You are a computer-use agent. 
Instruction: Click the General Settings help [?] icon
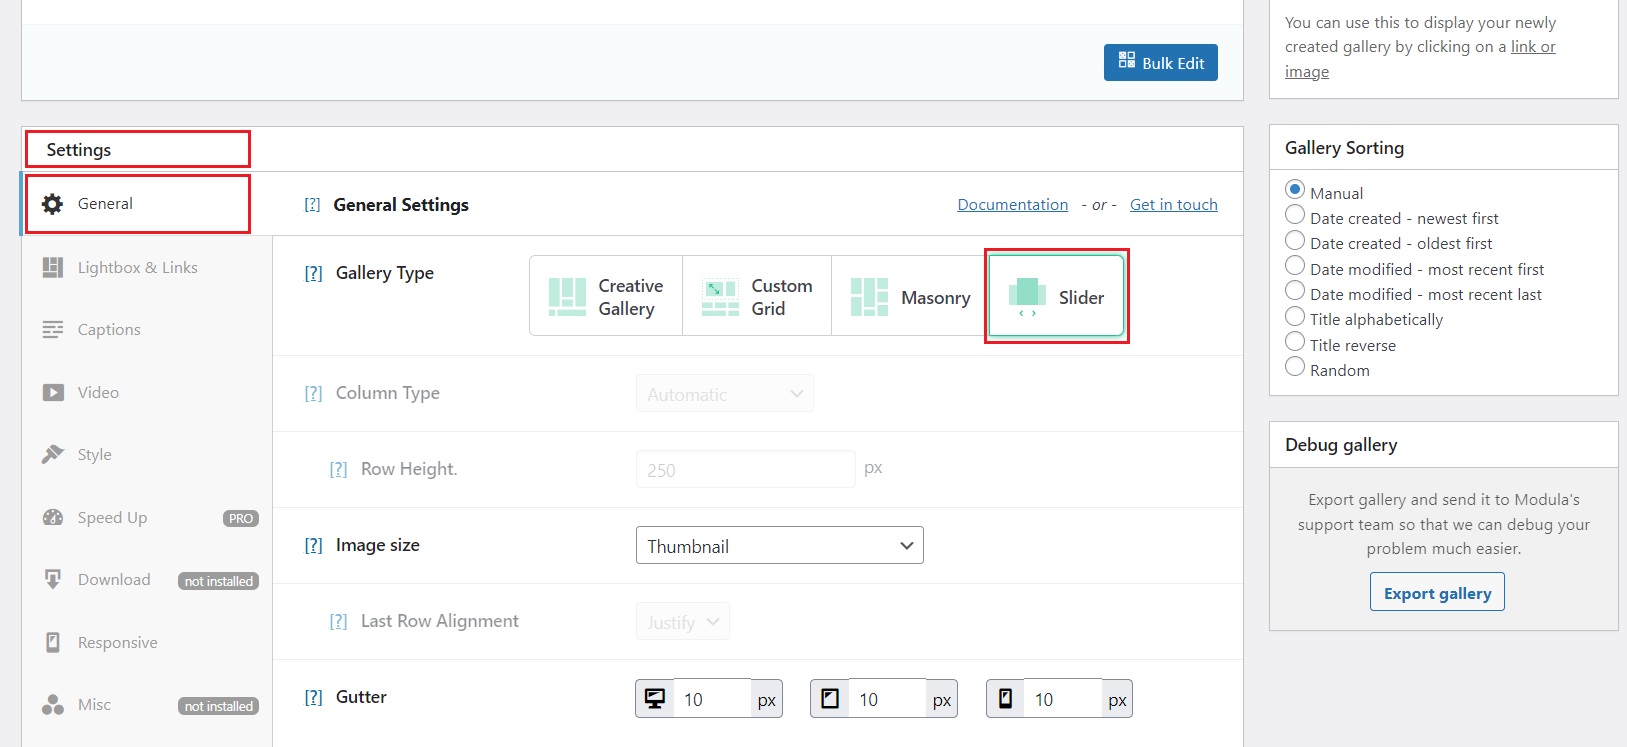[x=312, y=205]
